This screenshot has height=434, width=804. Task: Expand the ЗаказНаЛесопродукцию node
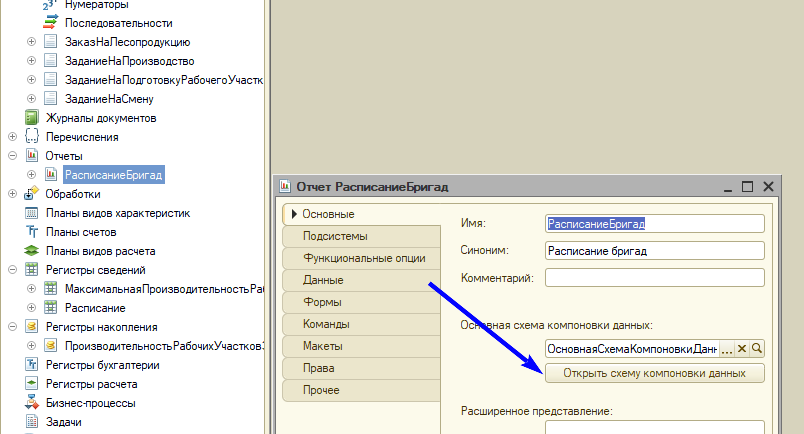[x=31, y=42]
